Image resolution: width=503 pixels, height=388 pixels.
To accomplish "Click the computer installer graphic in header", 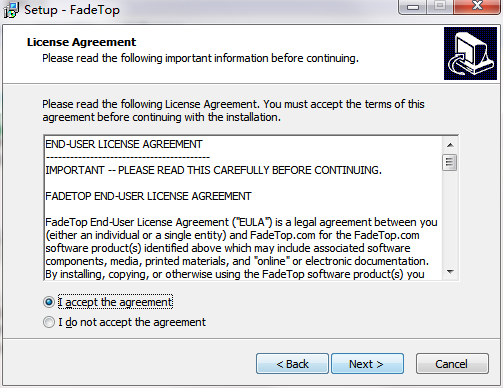I will click(x=470, y=54).
